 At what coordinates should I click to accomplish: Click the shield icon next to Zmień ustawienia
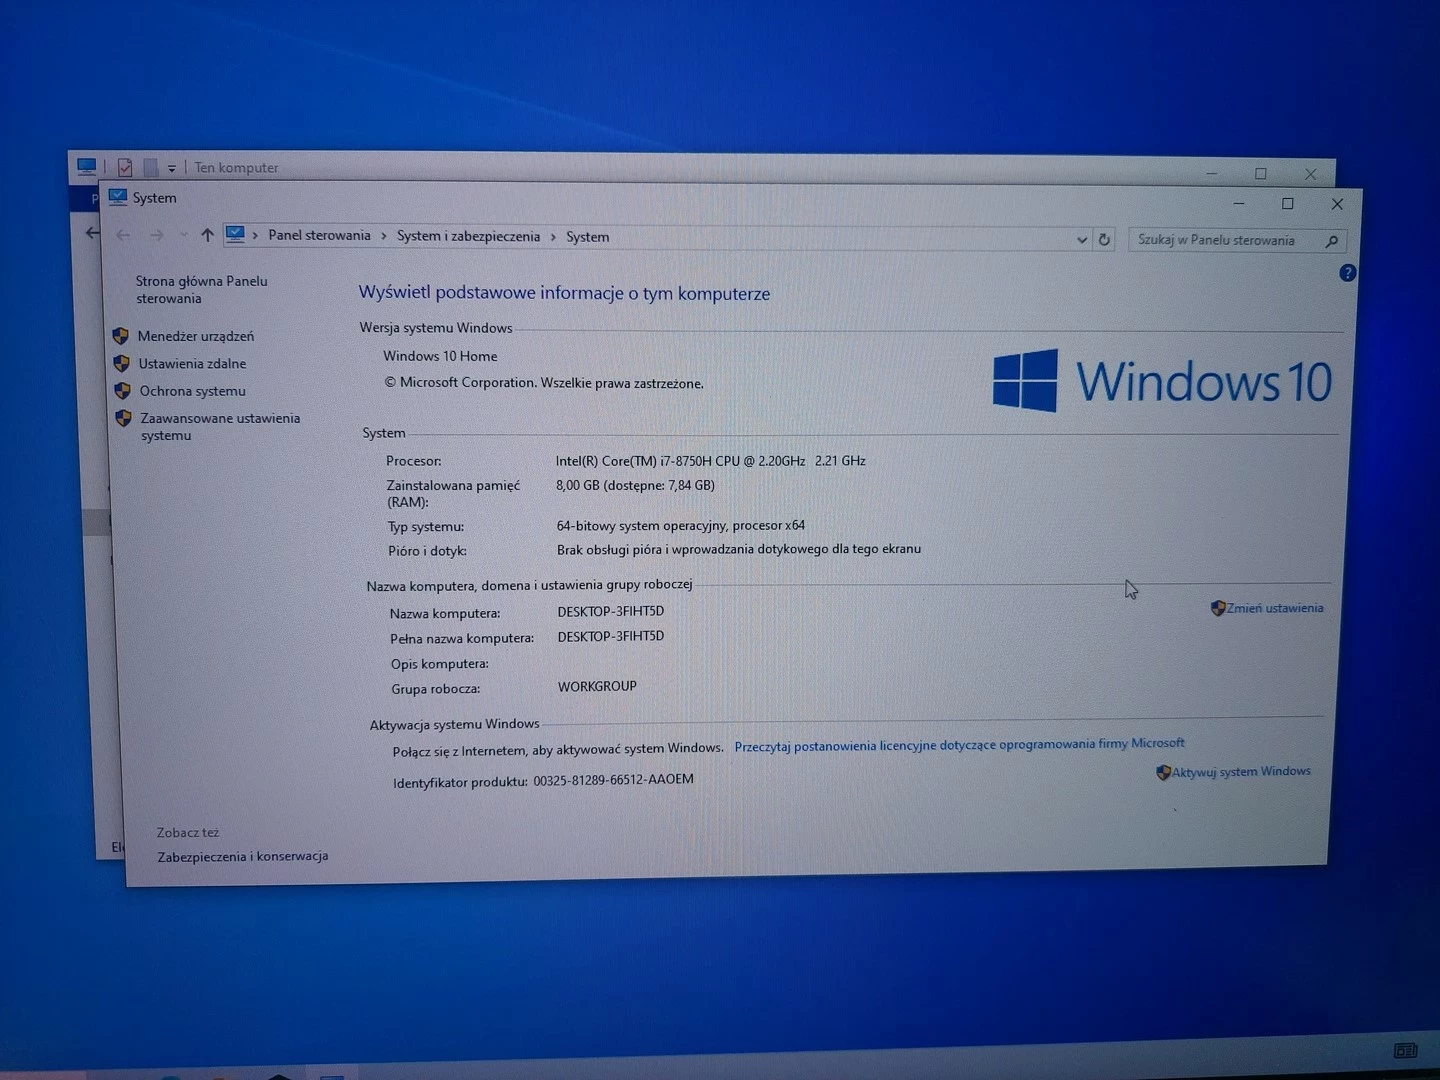pos(1218,608)
